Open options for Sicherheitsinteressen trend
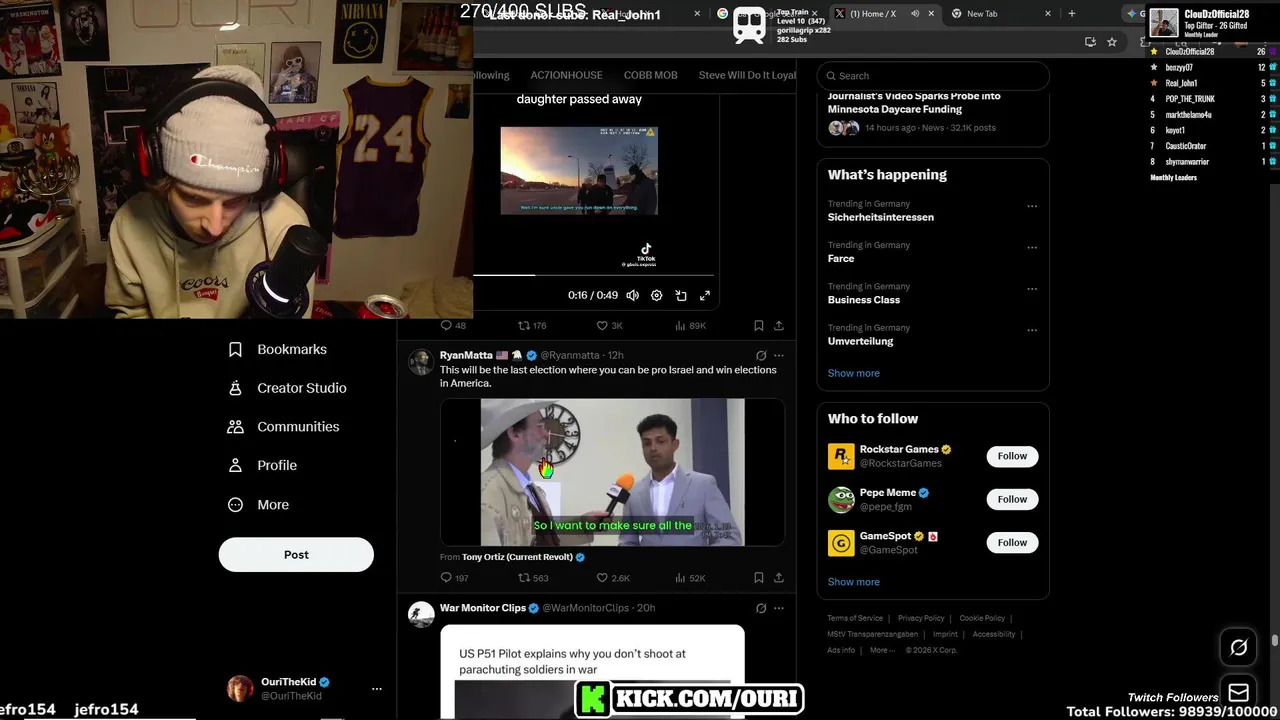The image size is (1280, 720). 1032,207
